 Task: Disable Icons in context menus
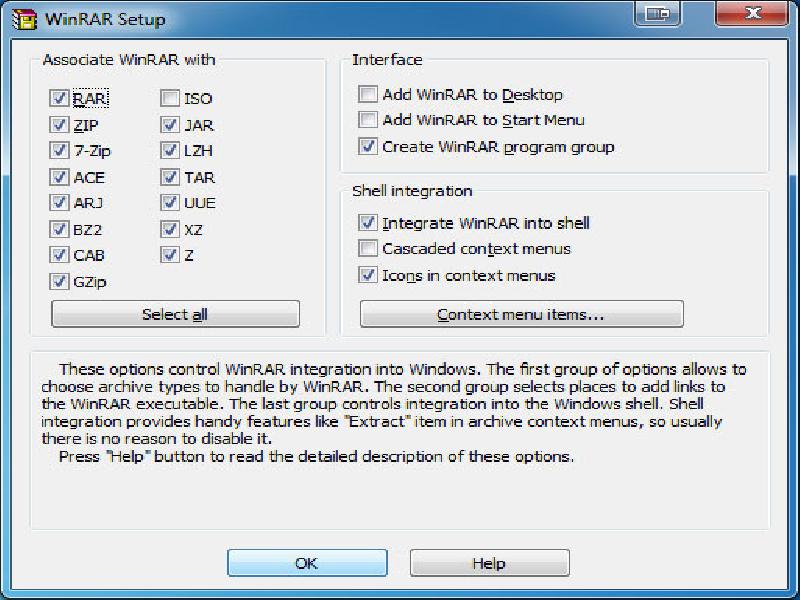[x=368, y=275]
